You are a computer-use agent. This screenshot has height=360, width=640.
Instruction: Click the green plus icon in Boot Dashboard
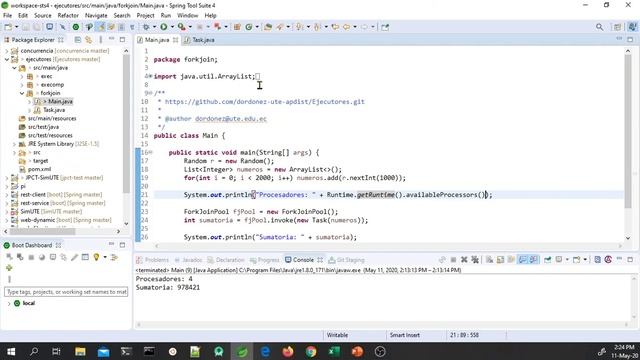[x=9, y=268]
